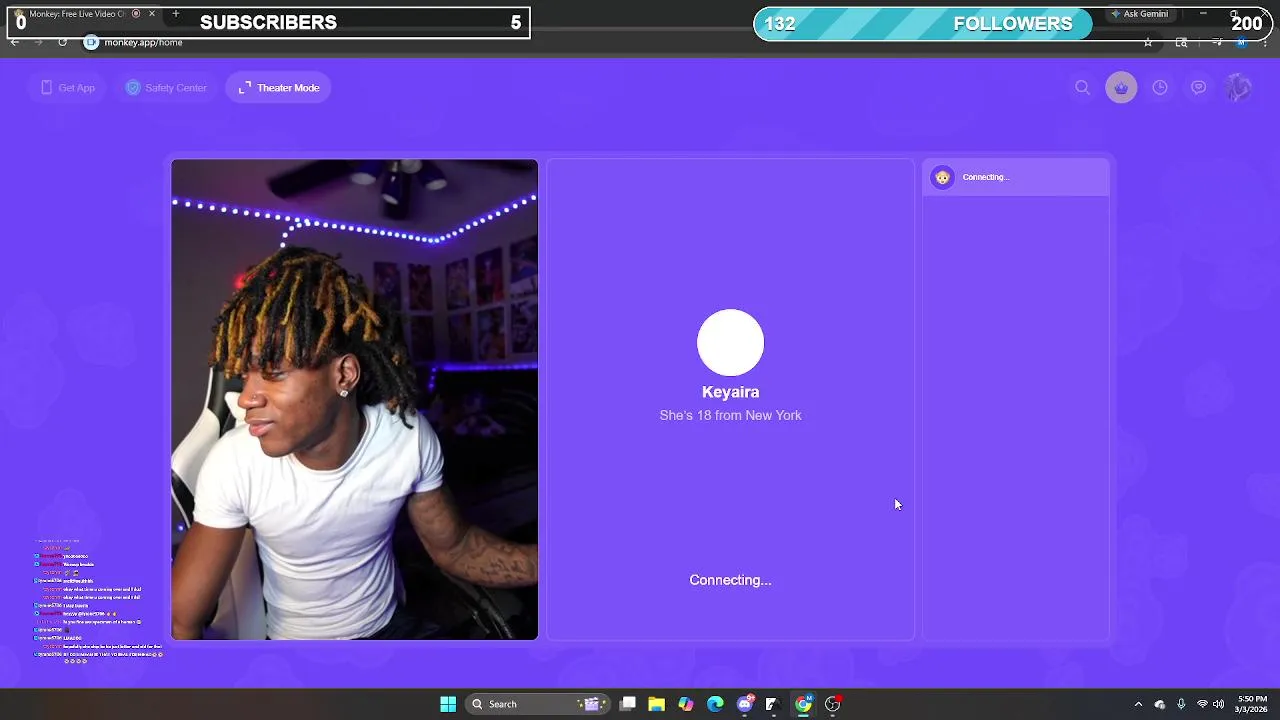Open the Chrome three-dot menu
This screenshot has width=1280, height=720.
(1264, 42)
